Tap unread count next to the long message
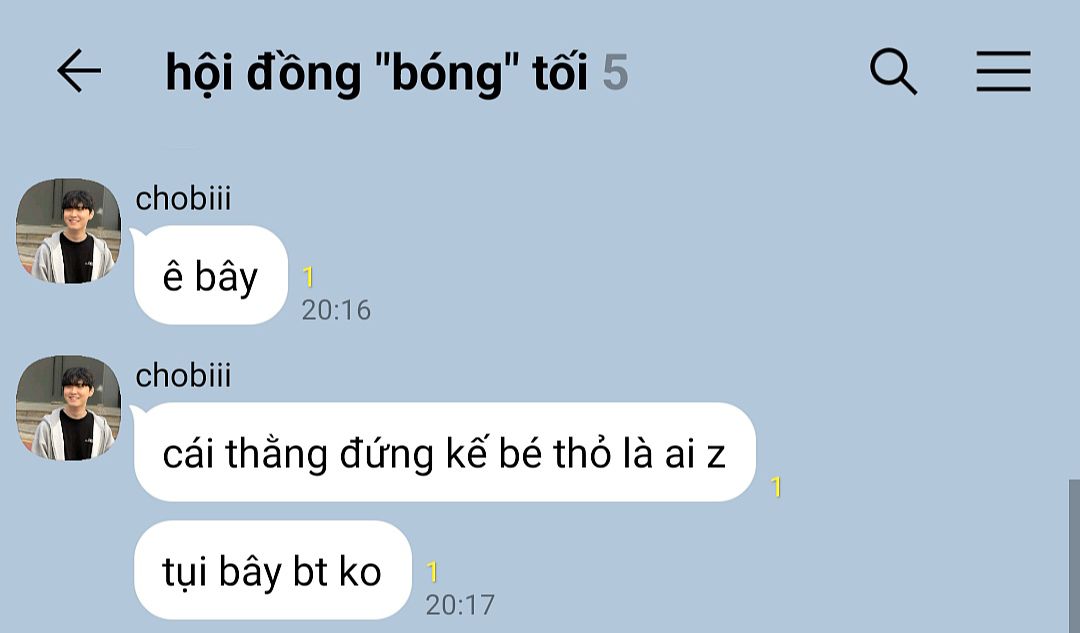 pyautogui.click(x=776, y=487)
